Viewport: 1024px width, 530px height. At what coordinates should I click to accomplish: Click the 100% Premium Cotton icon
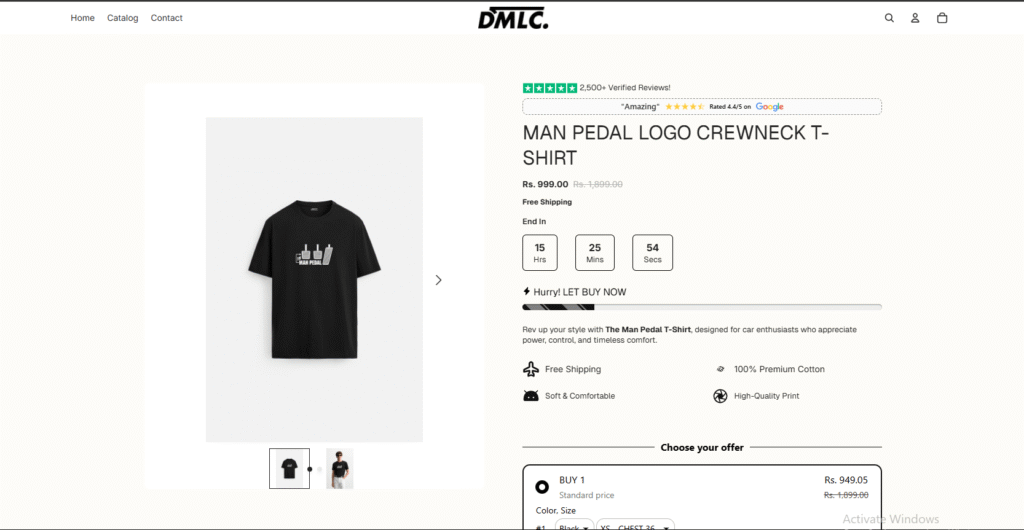coord(720,369)
